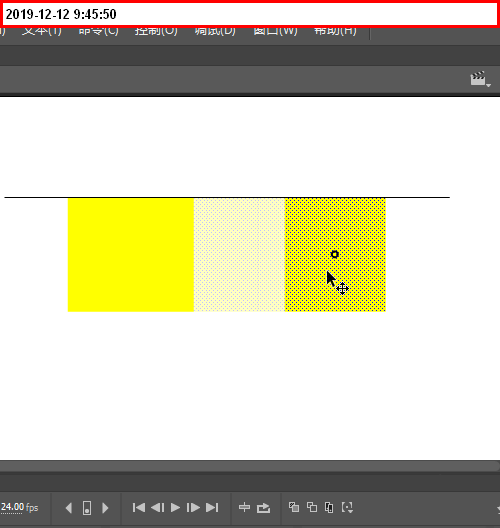500x528 pixels.
Task: Open the 窗口(W) menu
Action: [275, 31]
